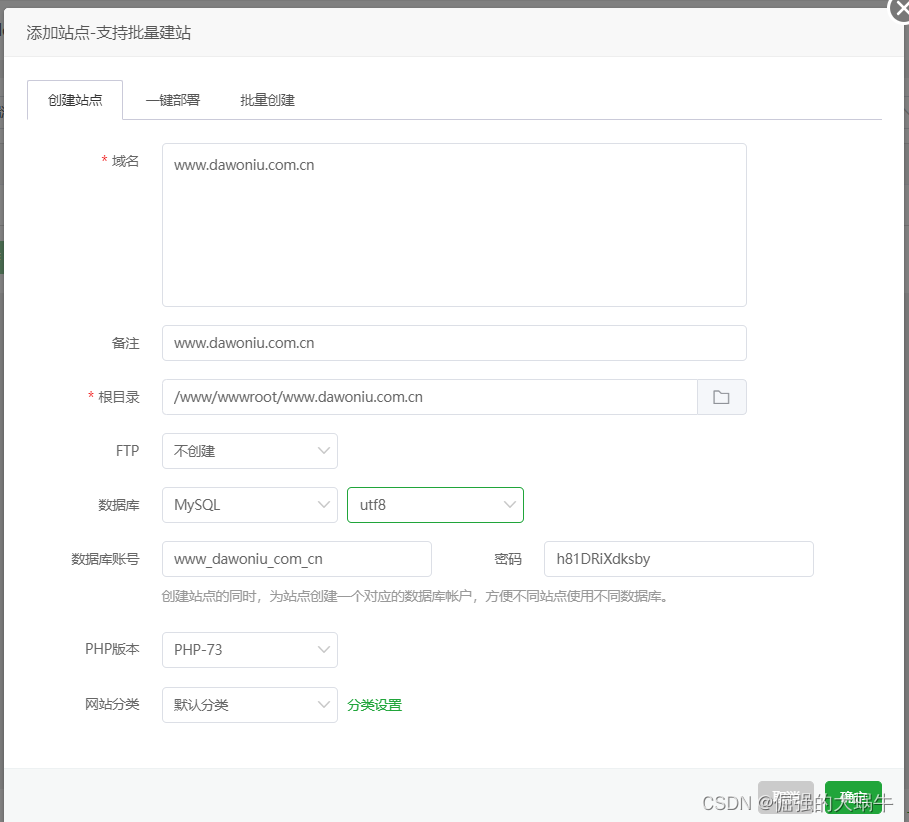This screenshot has width=909, height=822.
Task: Open the 分类设置 link
Action: pos(374,705)
